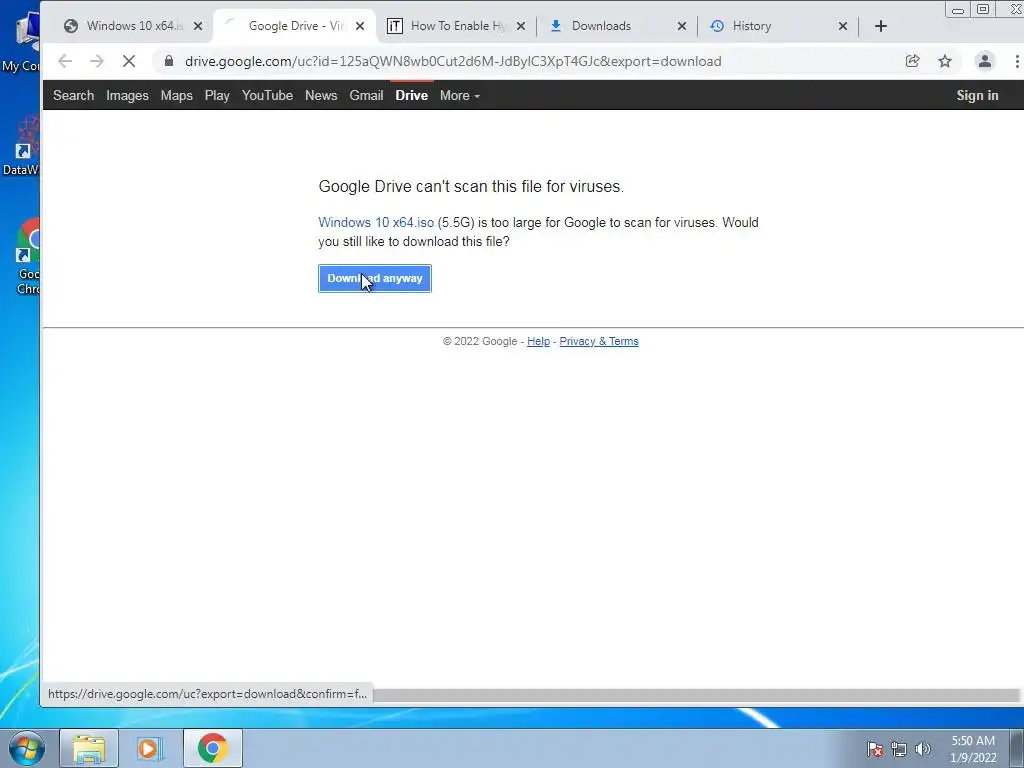Close the Downloads tab

click(682, 26)
